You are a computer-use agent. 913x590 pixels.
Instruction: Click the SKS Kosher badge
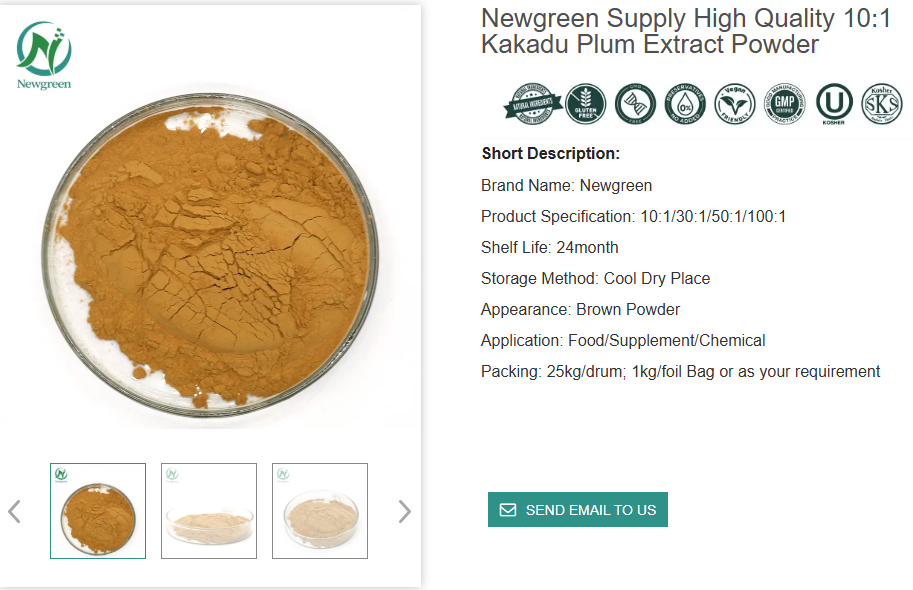pos(882,104)
